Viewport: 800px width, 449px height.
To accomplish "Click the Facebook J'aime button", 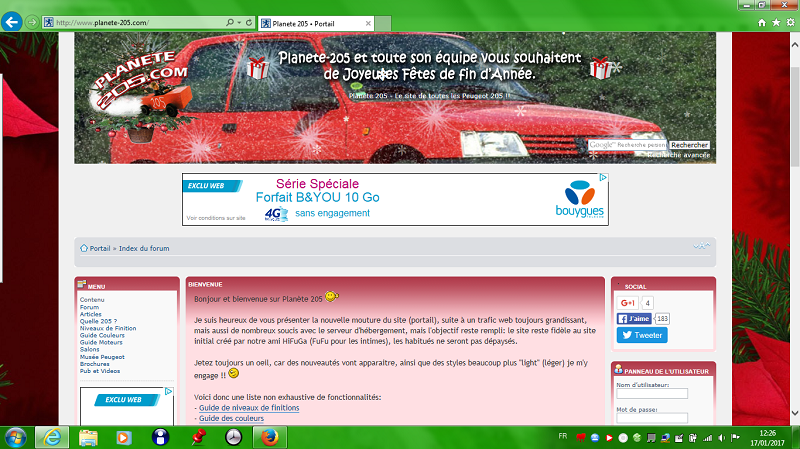I will click(x=634, y=319).
